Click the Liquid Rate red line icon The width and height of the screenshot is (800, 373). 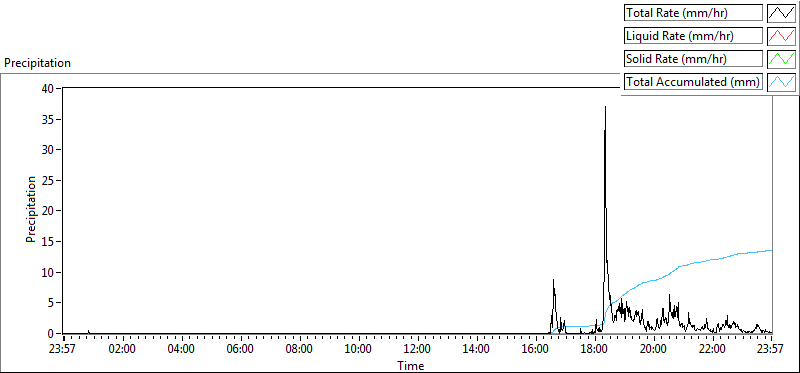pos(781,36)
